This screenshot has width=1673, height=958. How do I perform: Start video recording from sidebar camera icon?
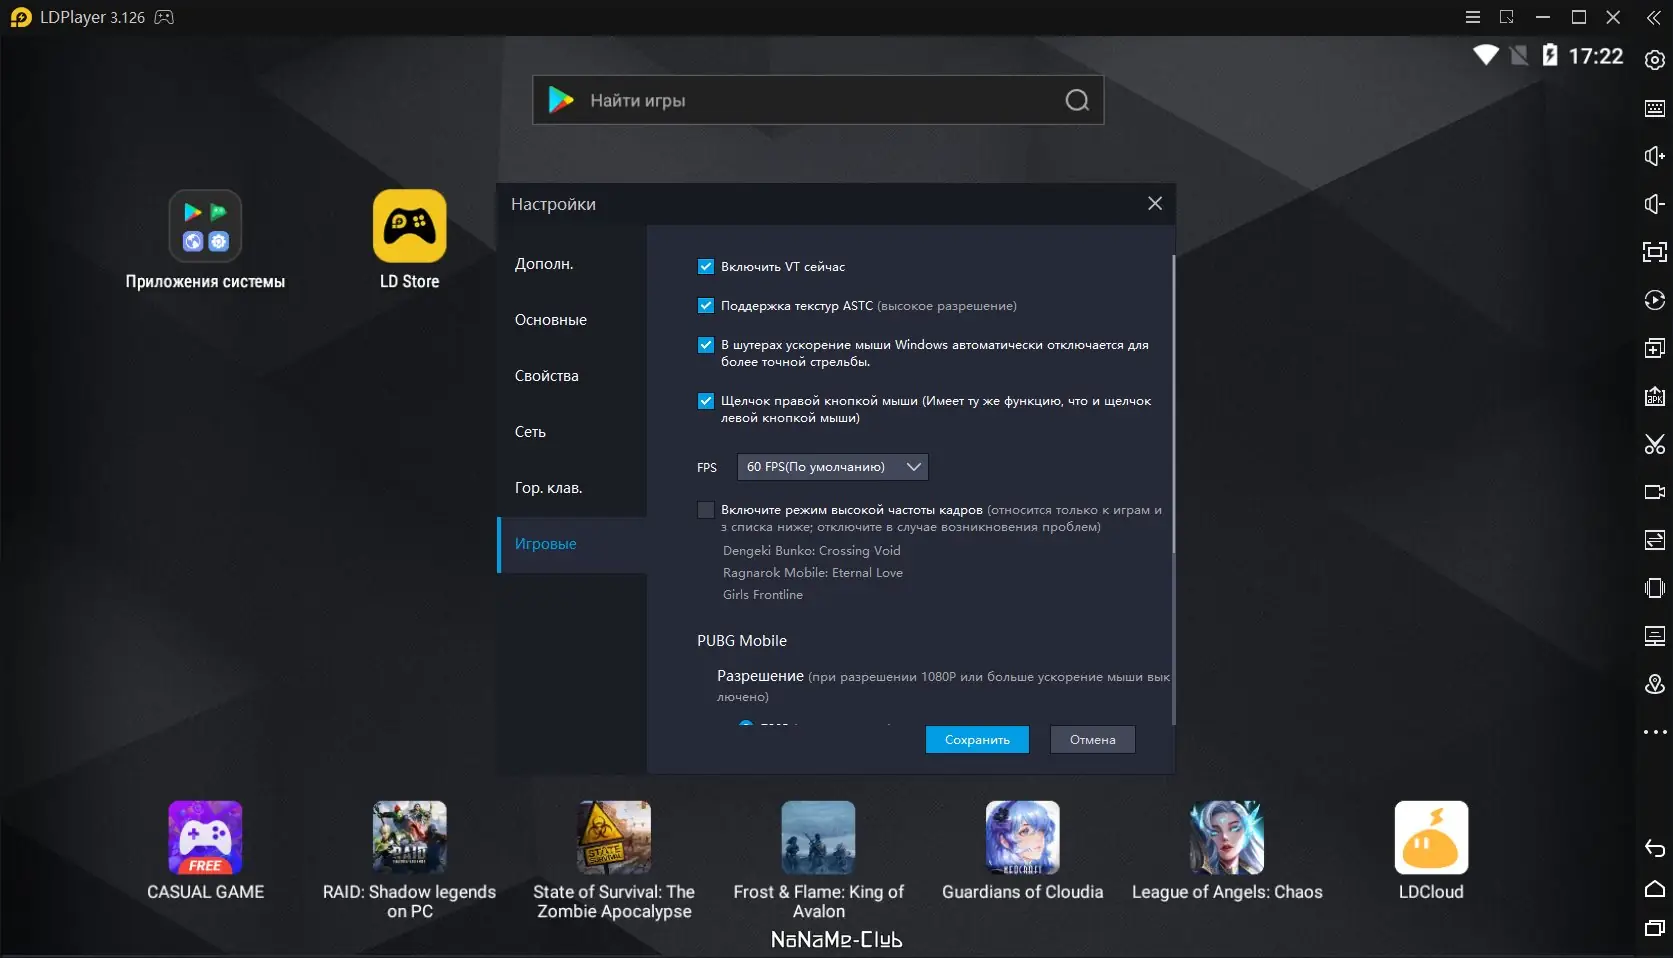tap(1655, 492)
